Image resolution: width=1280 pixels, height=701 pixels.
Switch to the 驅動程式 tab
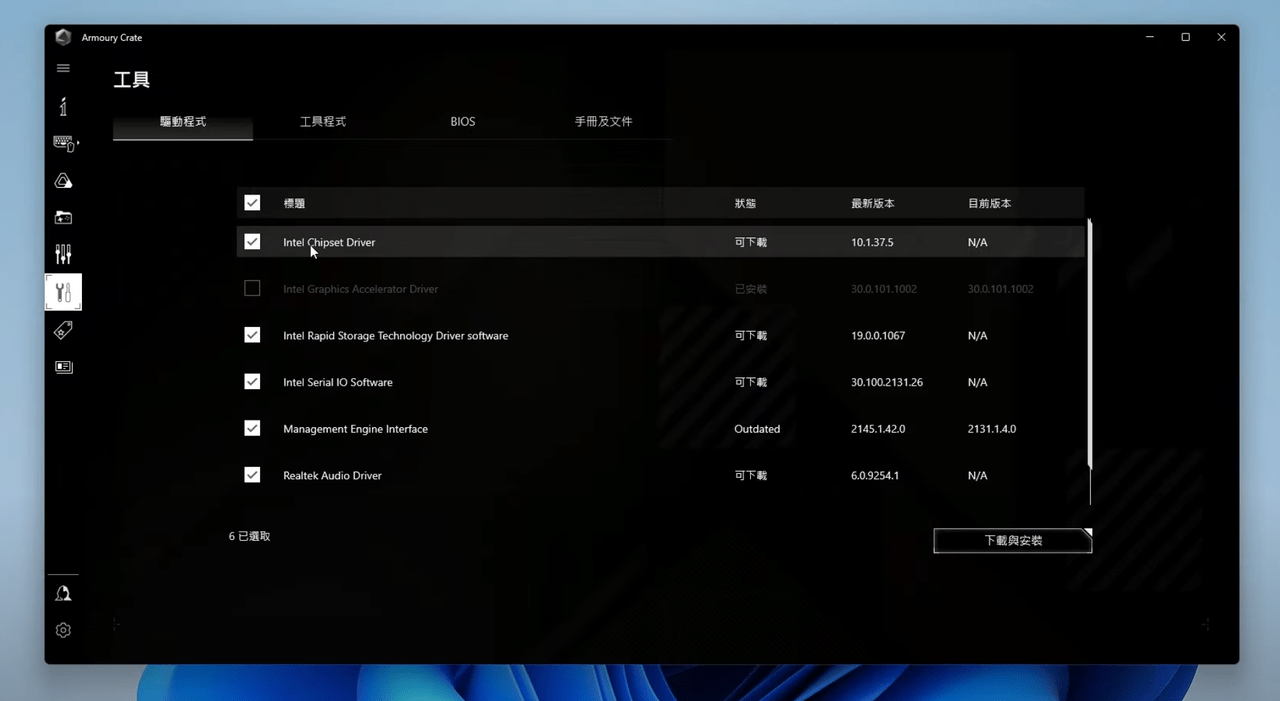point(183,122)
